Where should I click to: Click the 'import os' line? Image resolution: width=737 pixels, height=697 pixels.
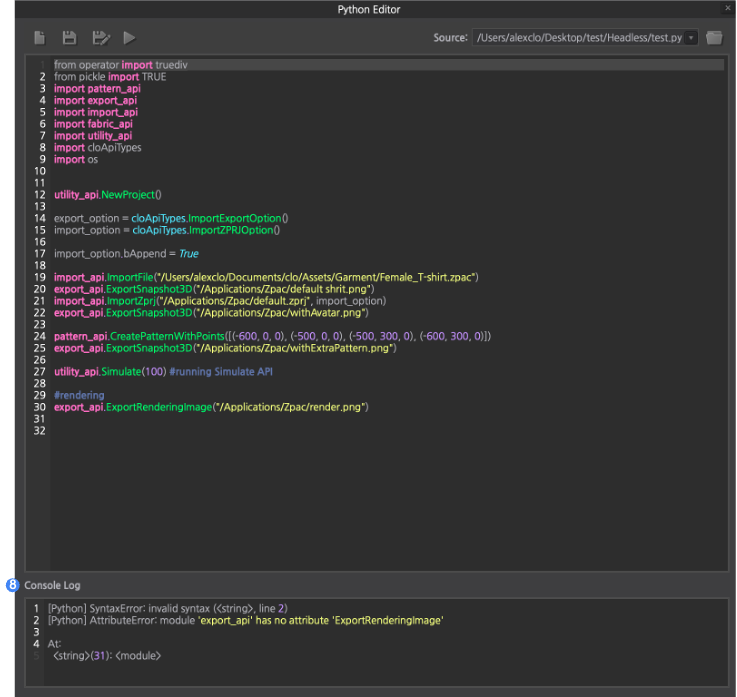tap(76, 159)
